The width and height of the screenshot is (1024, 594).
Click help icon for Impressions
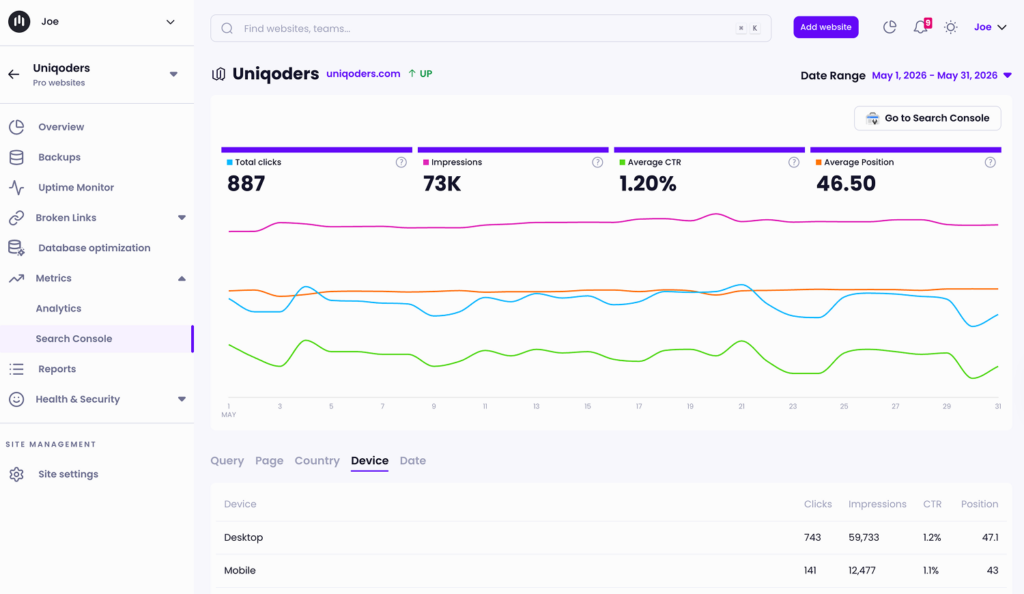598,163
